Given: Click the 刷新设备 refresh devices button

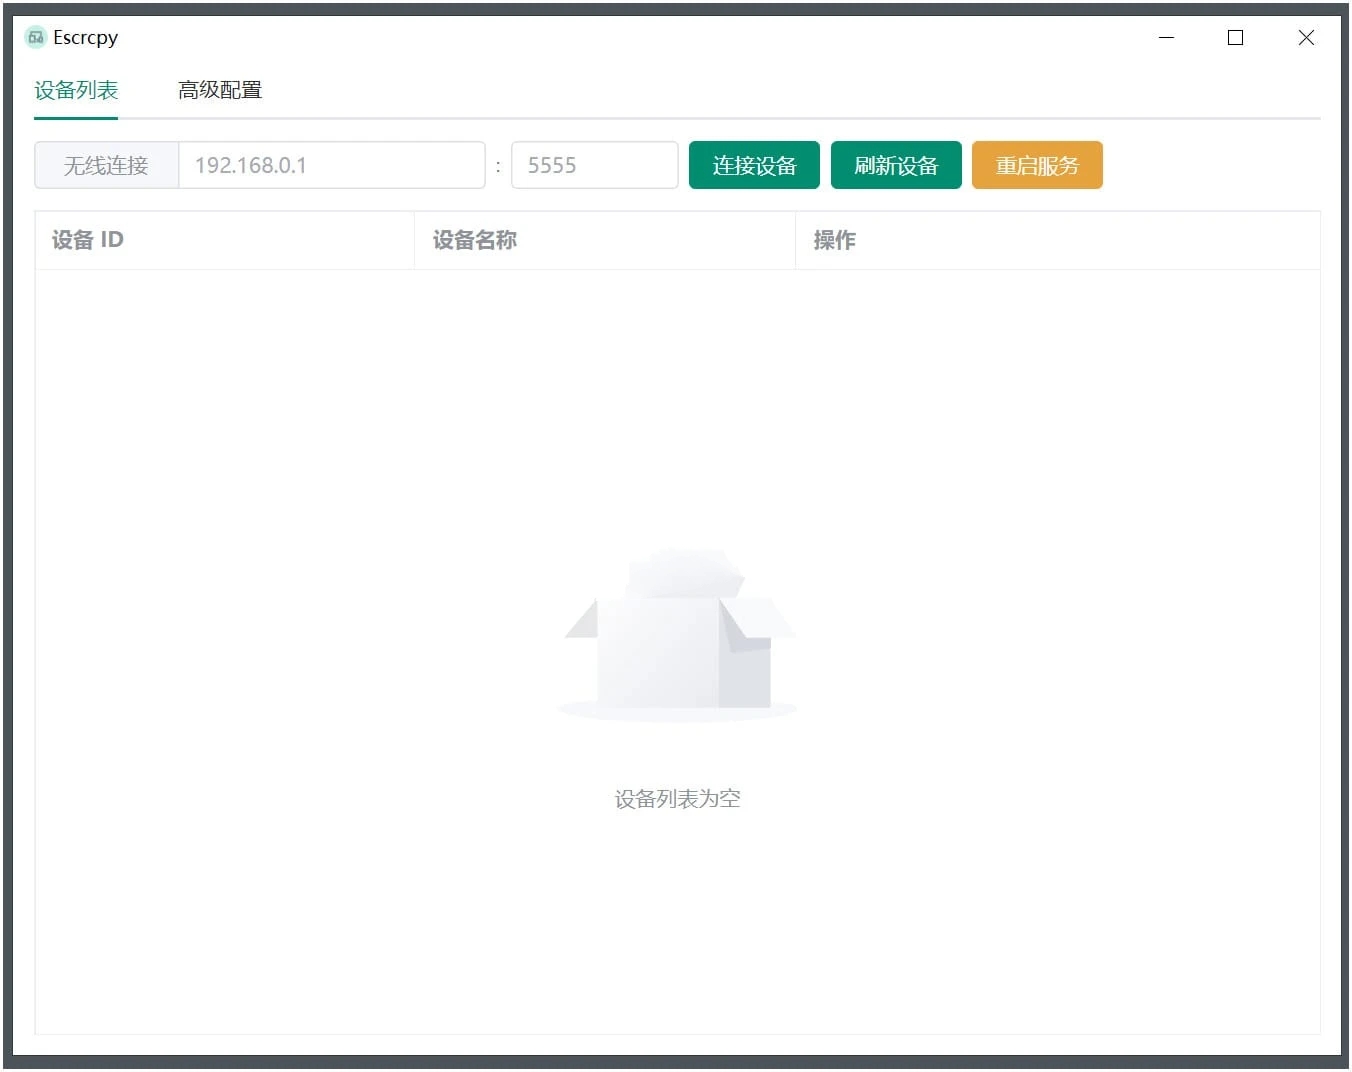Looking at the screenshot, I should tap(895, 165).
